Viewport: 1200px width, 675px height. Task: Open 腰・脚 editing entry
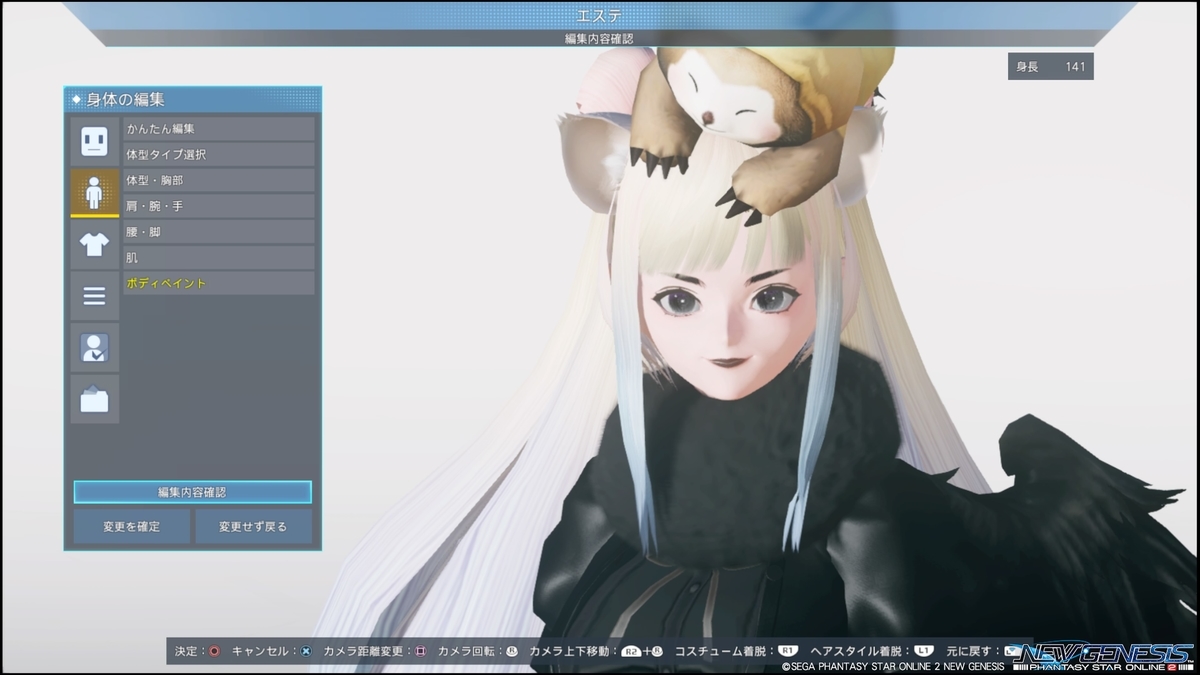tap(219, 232)
